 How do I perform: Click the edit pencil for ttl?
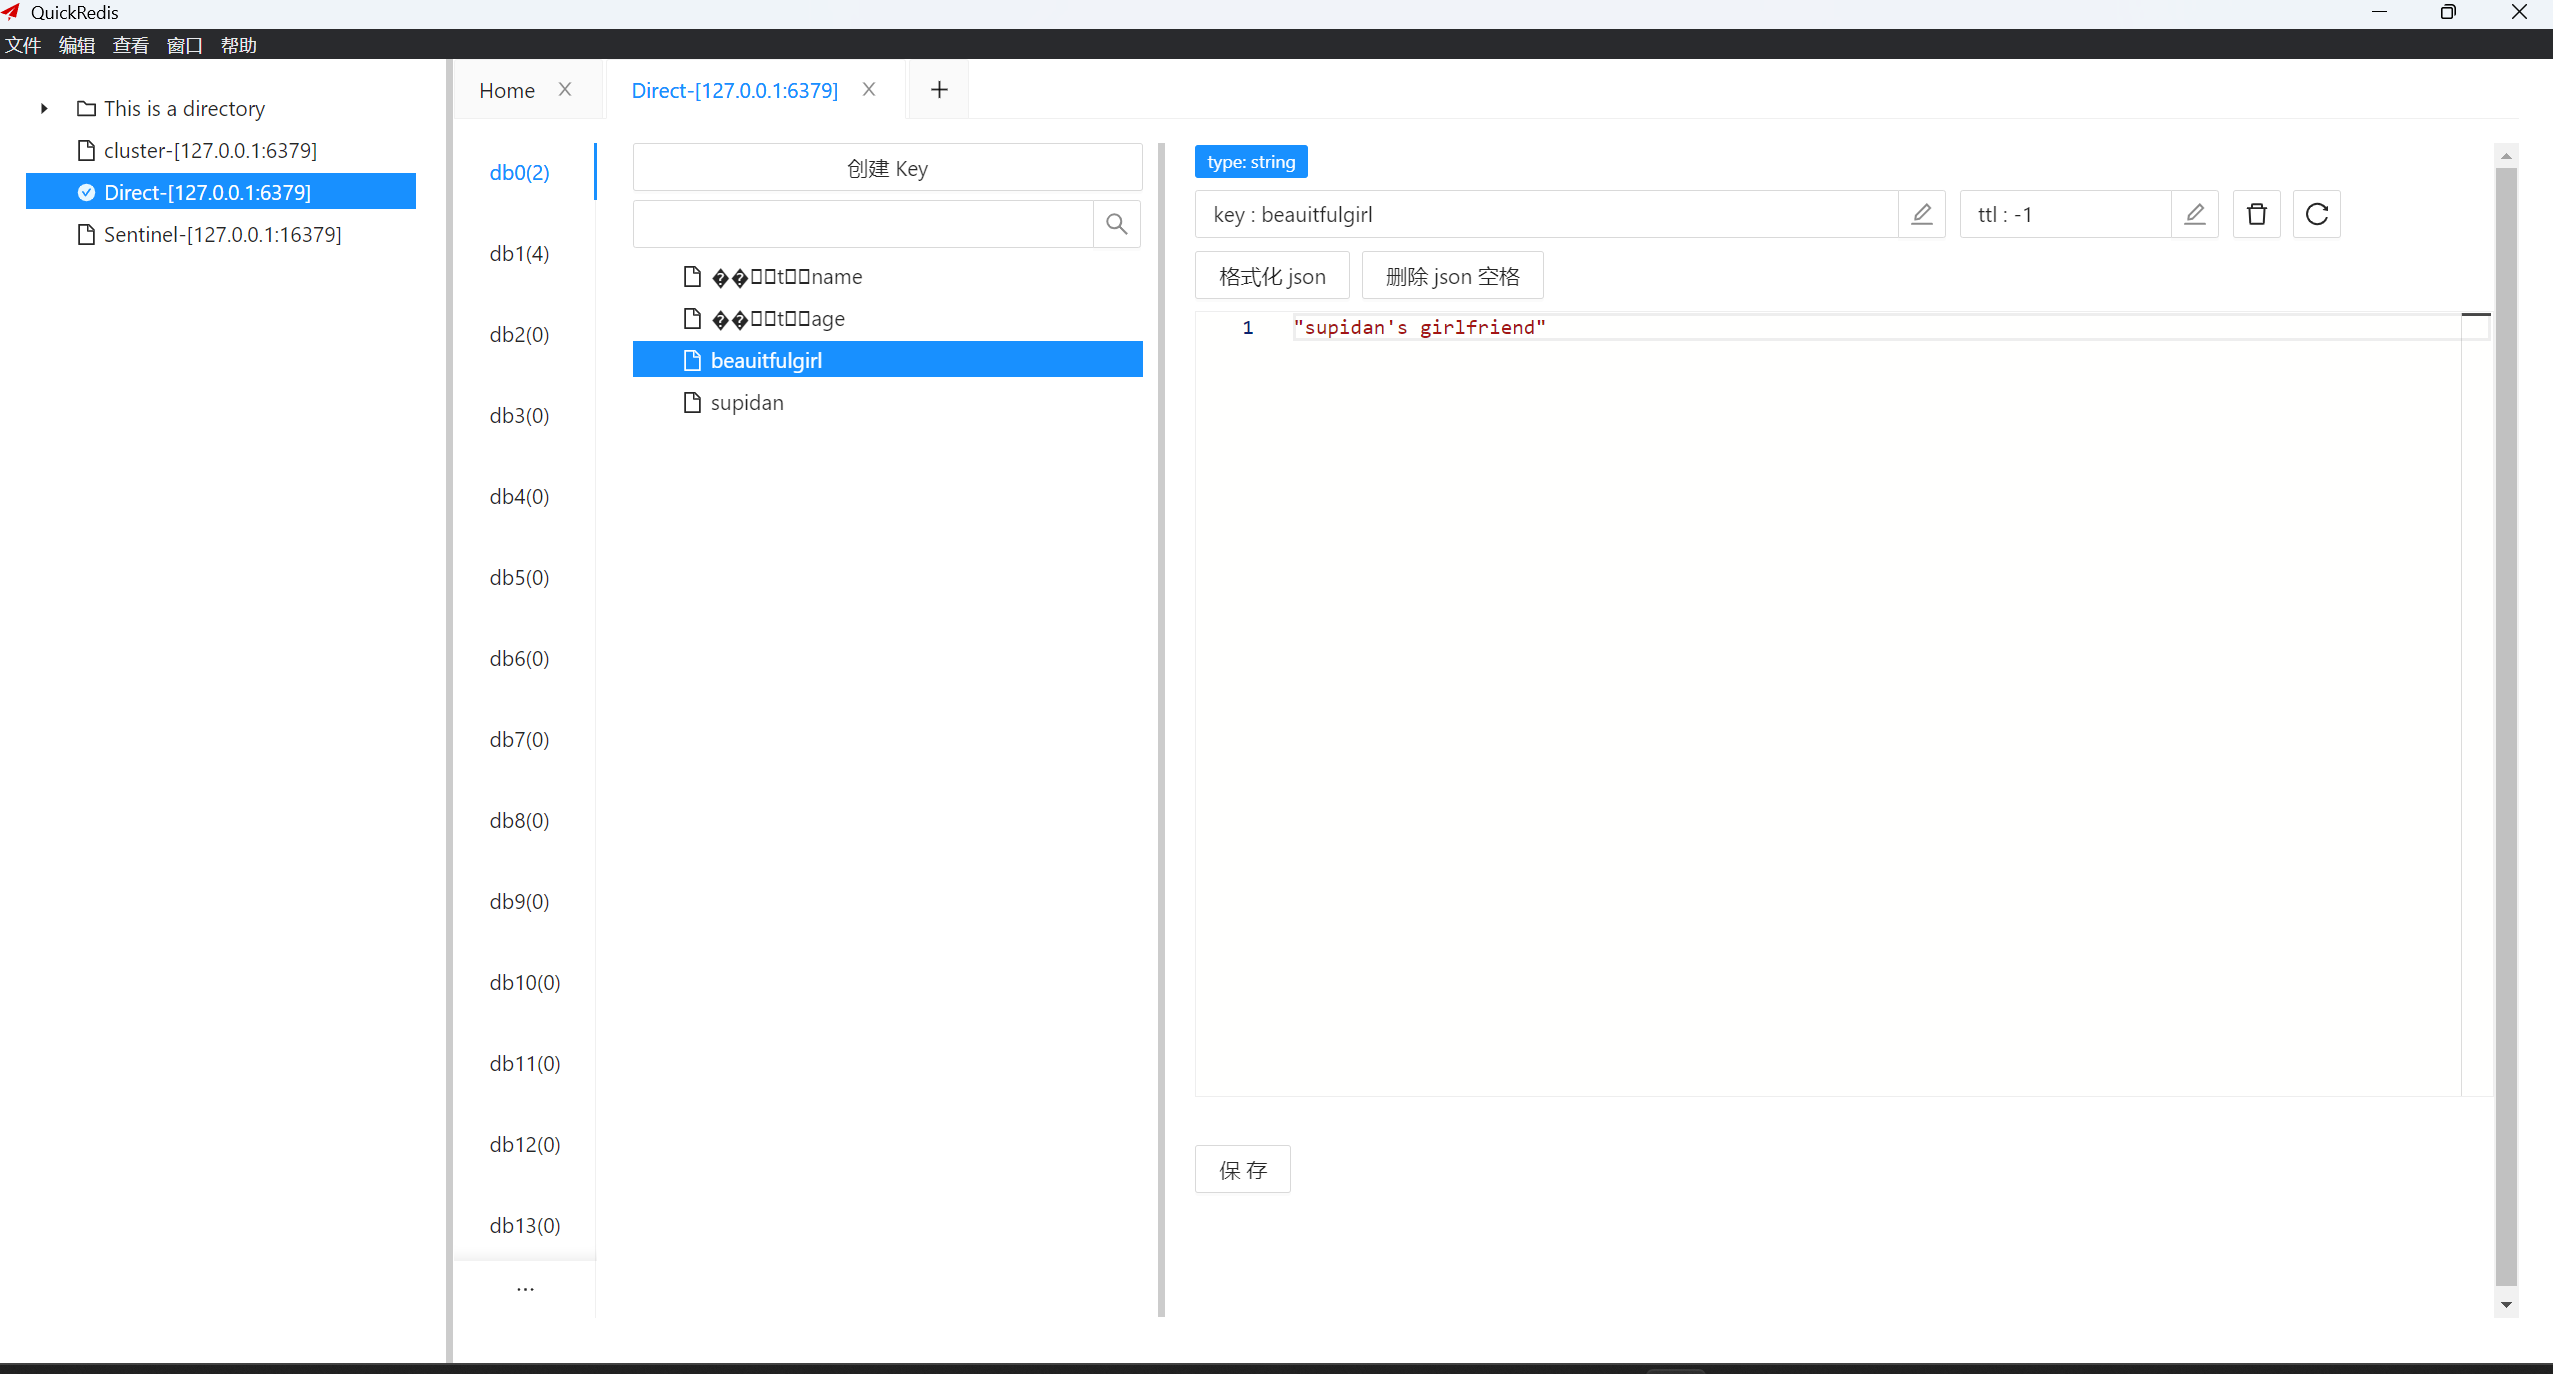coord(2194,214)
